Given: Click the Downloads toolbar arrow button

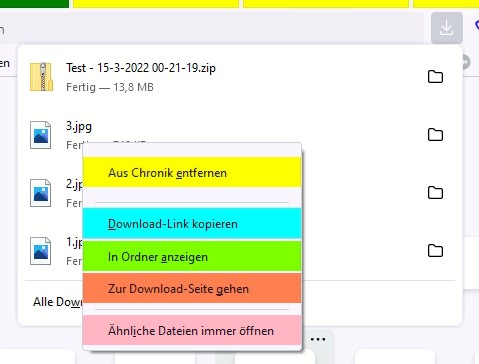Looking at the screenshot, I should pos(446,28).
